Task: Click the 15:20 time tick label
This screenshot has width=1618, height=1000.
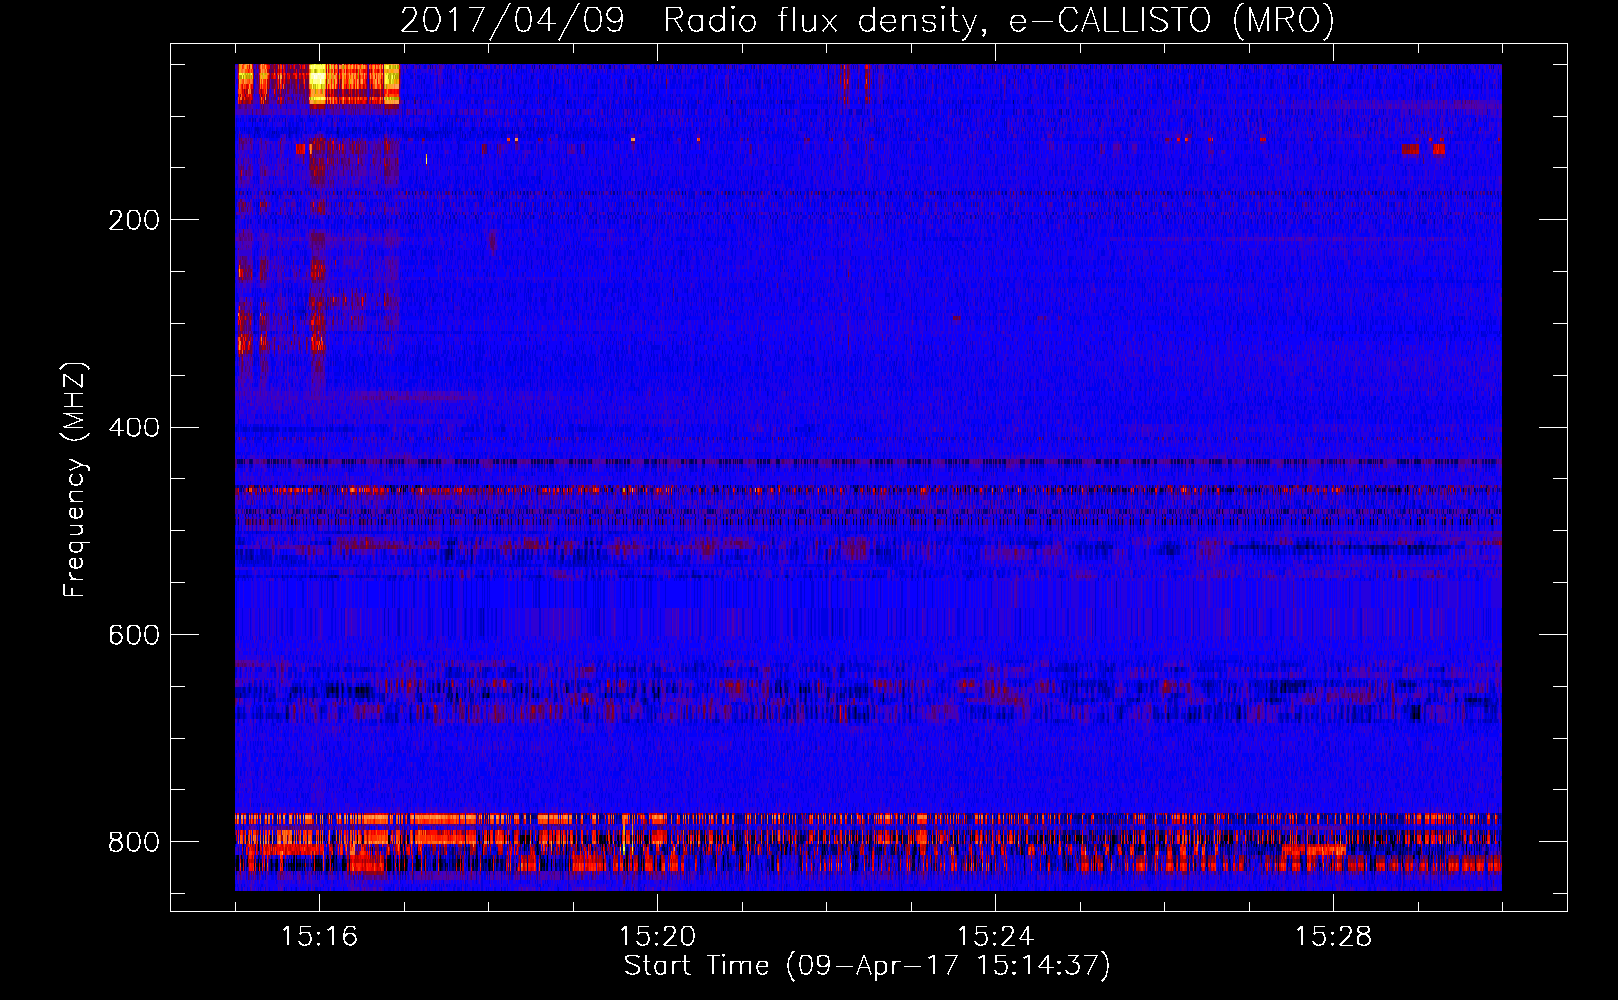Action: [657, 937]
